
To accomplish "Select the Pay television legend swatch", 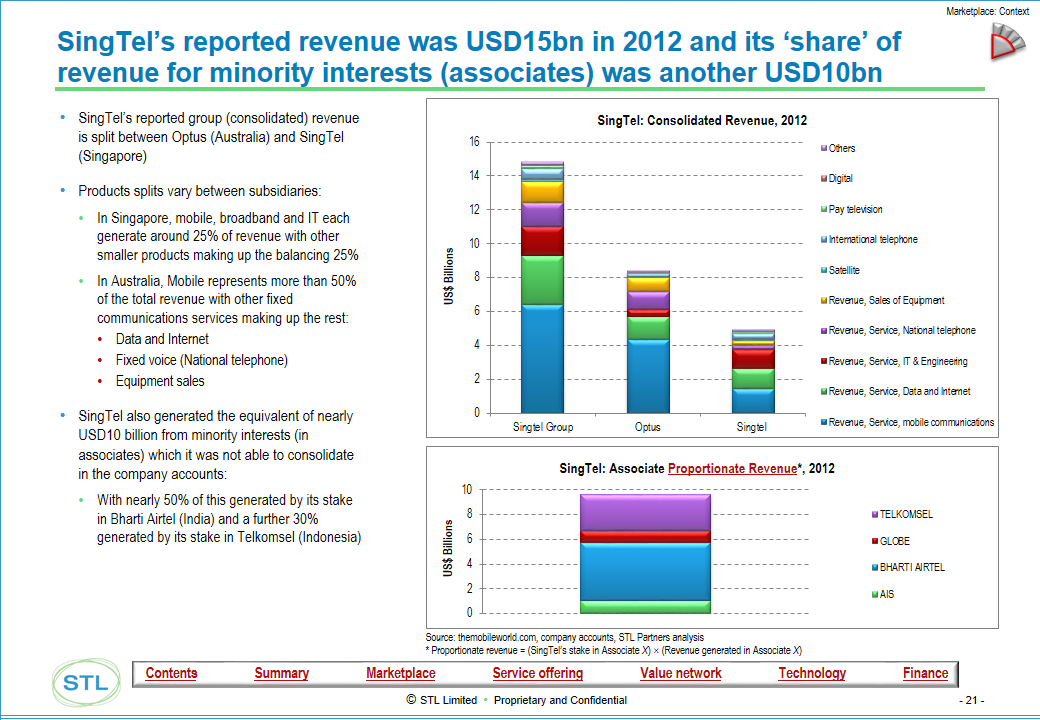I will point(824,210).
